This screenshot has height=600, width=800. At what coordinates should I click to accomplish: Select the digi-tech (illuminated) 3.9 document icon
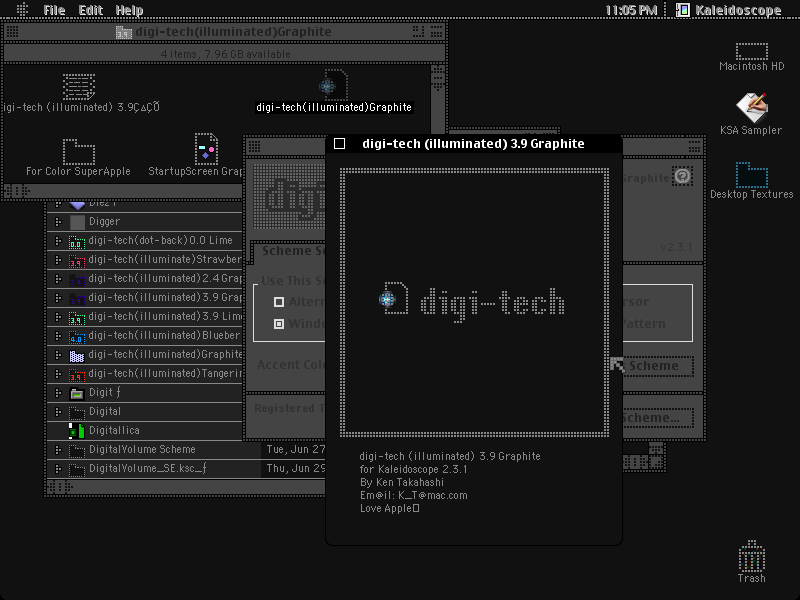tap(79, 86)
